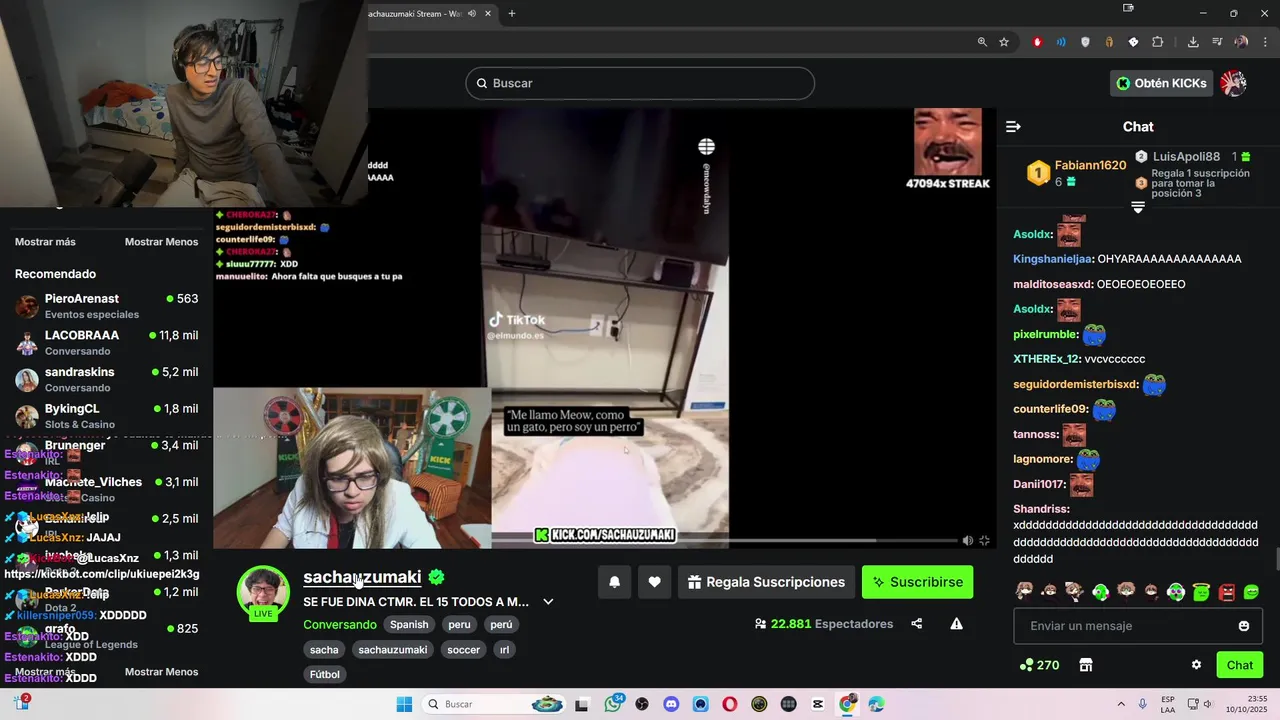The width and height of the screenshot is (1280, 720).
Task: Toggle follow heart for sachauzumaki
Action: click(x=654, y=582)
